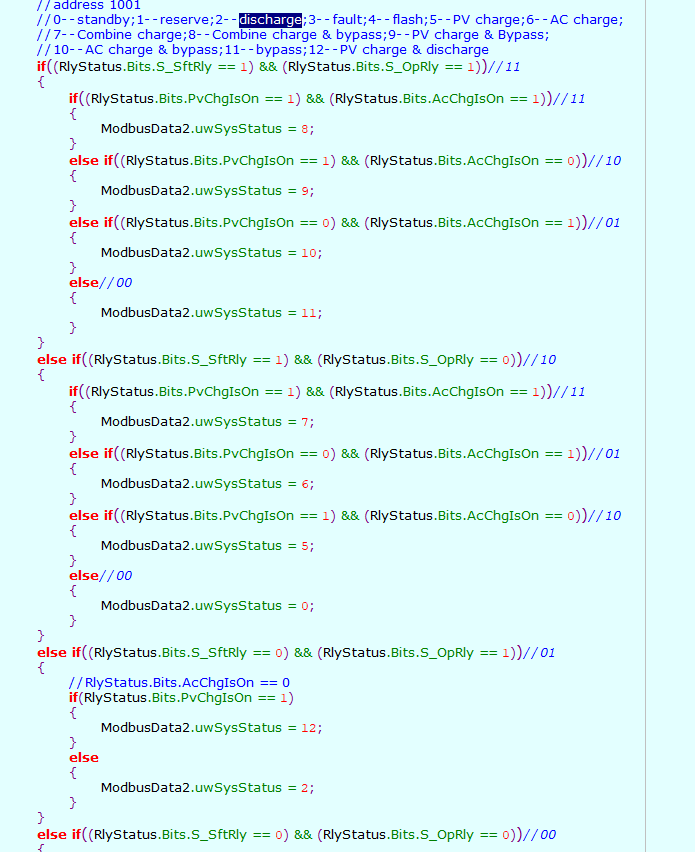The height and width of the screenshot is (852, 695).
Task: Click the inner if line directly above status 7
Action: point(327,392)
